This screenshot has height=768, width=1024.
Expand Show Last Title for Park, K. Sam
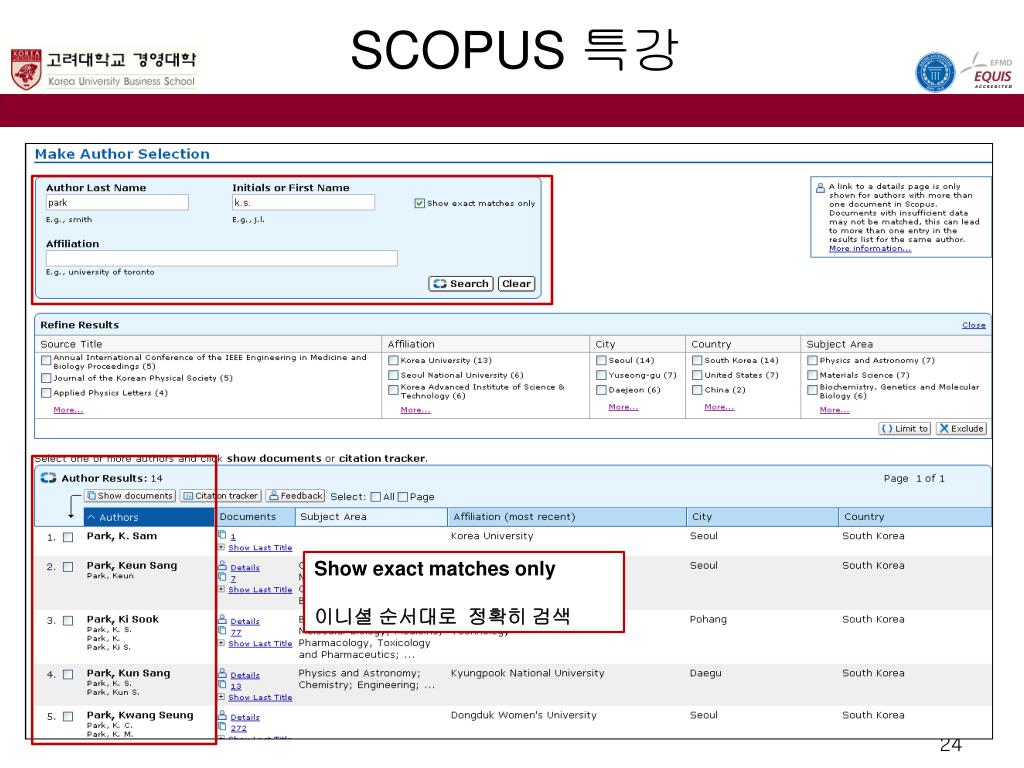[260, 548]
